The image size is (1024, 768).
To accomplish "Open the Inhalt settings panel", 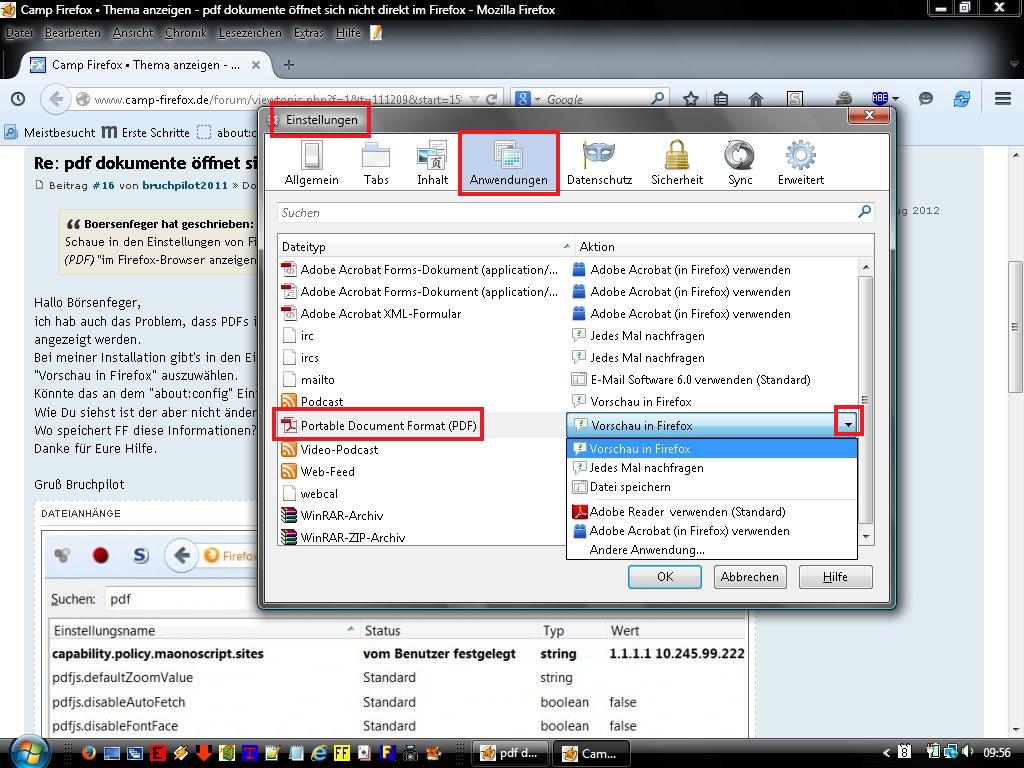I will click(432, 163).
